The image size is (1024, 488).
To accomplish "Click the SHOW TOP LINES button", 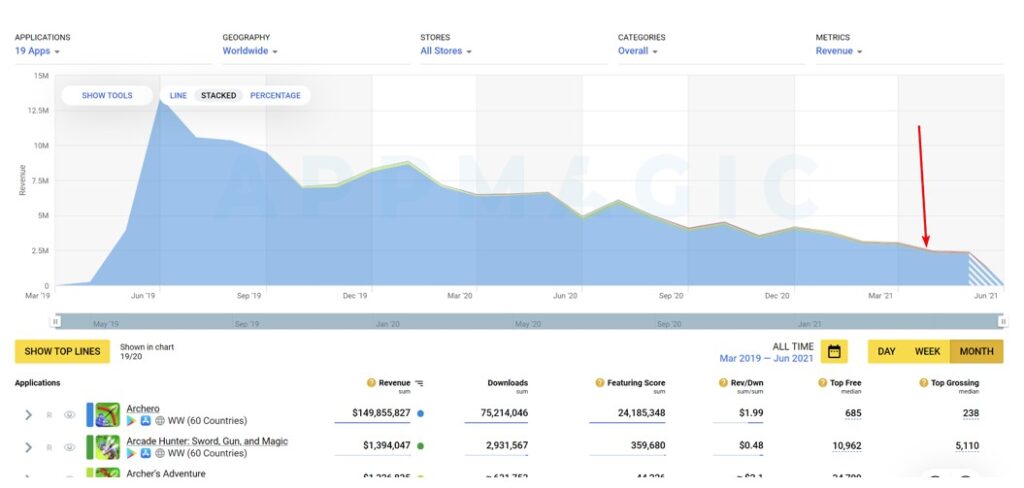I will pyautogui.click(x=62, y=352).
